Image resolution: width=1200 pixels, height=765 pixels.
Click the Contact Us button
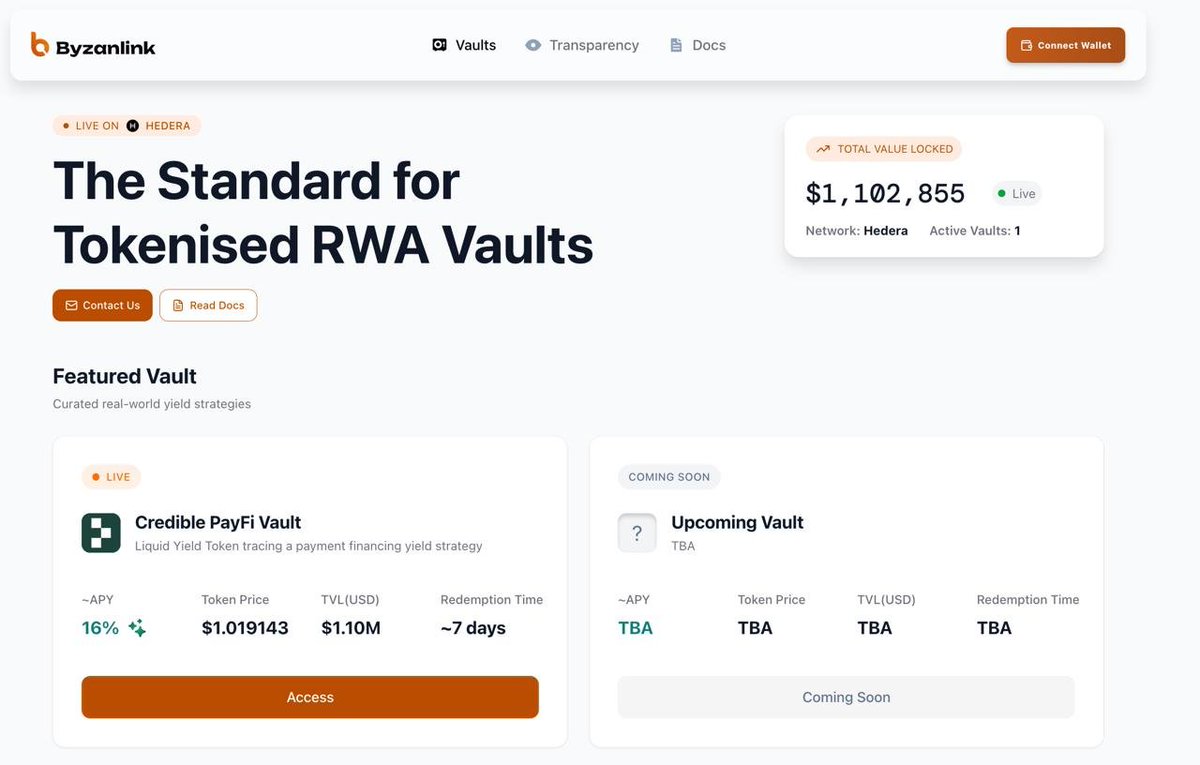pos(102,305)
